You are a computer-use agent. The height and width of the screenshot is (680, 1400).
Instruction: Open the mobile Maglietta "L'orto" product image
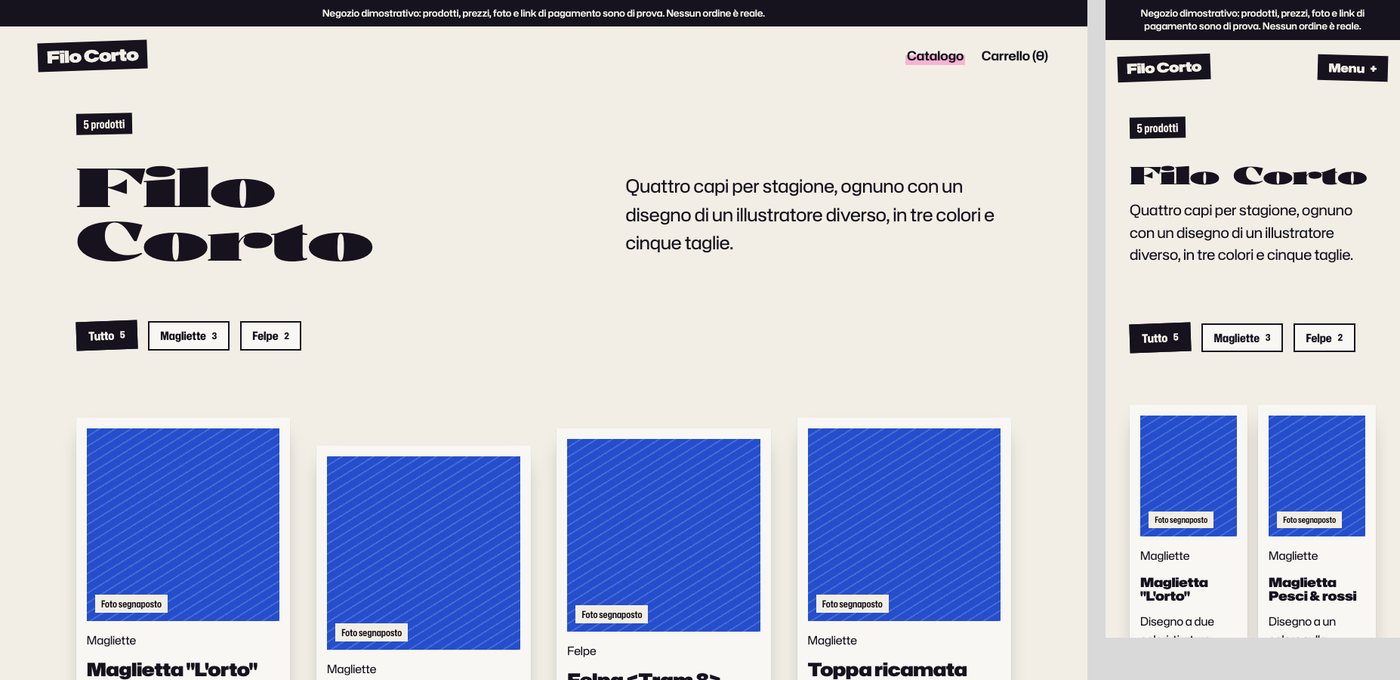click(x=1188, y=476)
